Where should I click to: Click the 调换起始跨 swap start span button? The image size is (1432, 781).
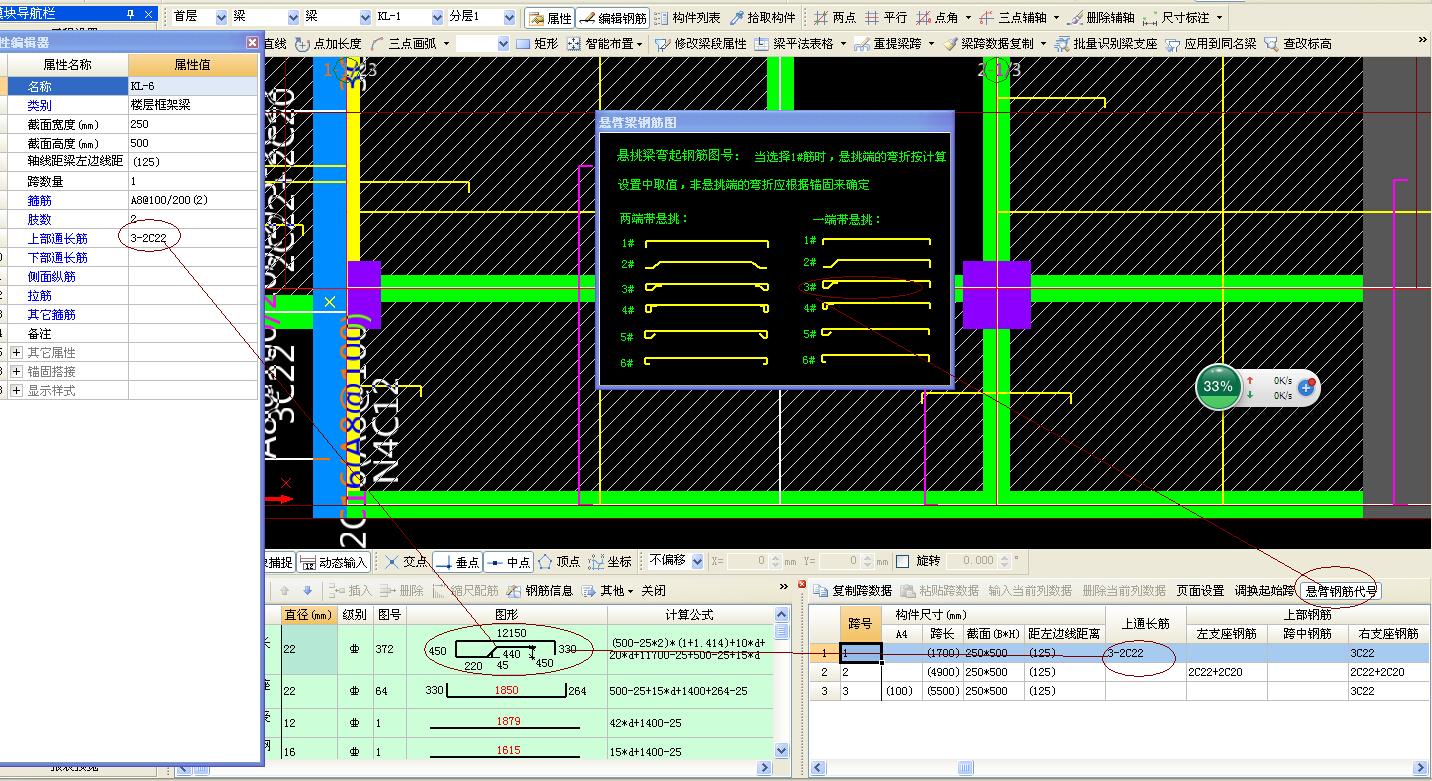pyautogui.click(x=1264, y=591)
